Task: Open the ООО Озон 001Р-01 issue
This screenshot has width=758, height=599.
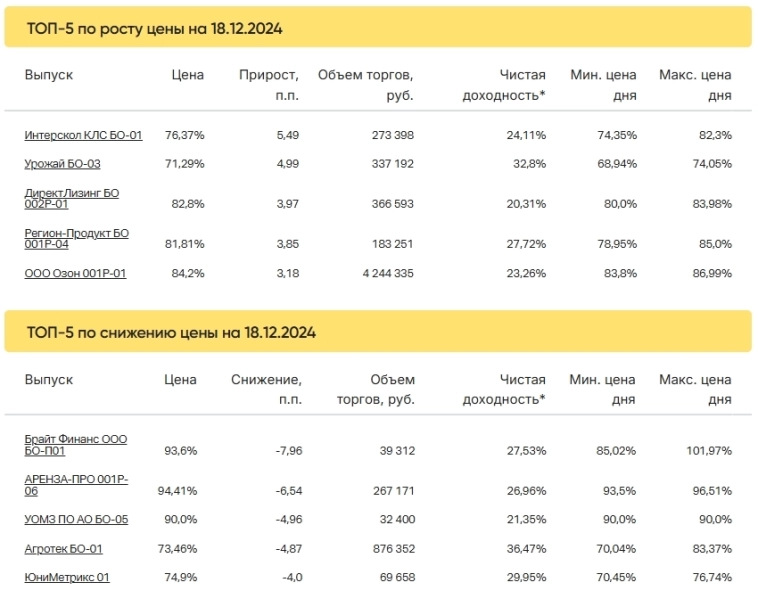Action: click(x=75, y=273)
